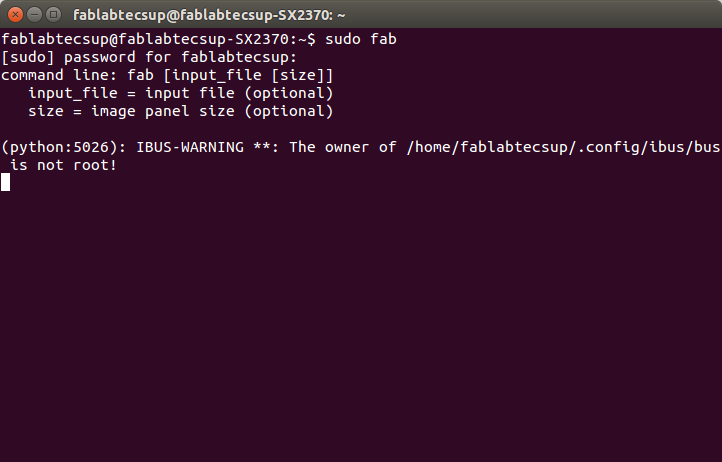This screenshot has width=722, height=462.
Task: Select the shell prompt ending in :~$
Action: point(158,39)
